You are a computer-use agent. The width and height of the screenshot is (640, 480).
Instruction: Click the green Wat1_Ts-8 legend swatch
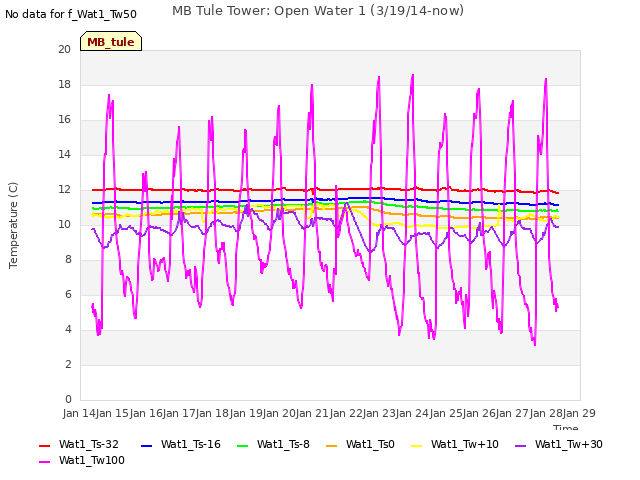[242, 445]
